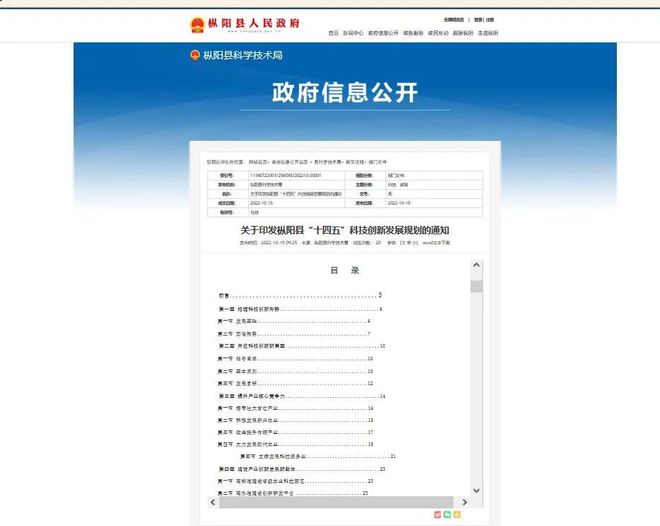
Task: Click the 登录 login link
Action: pyautogui.click(x=479, y=20)
